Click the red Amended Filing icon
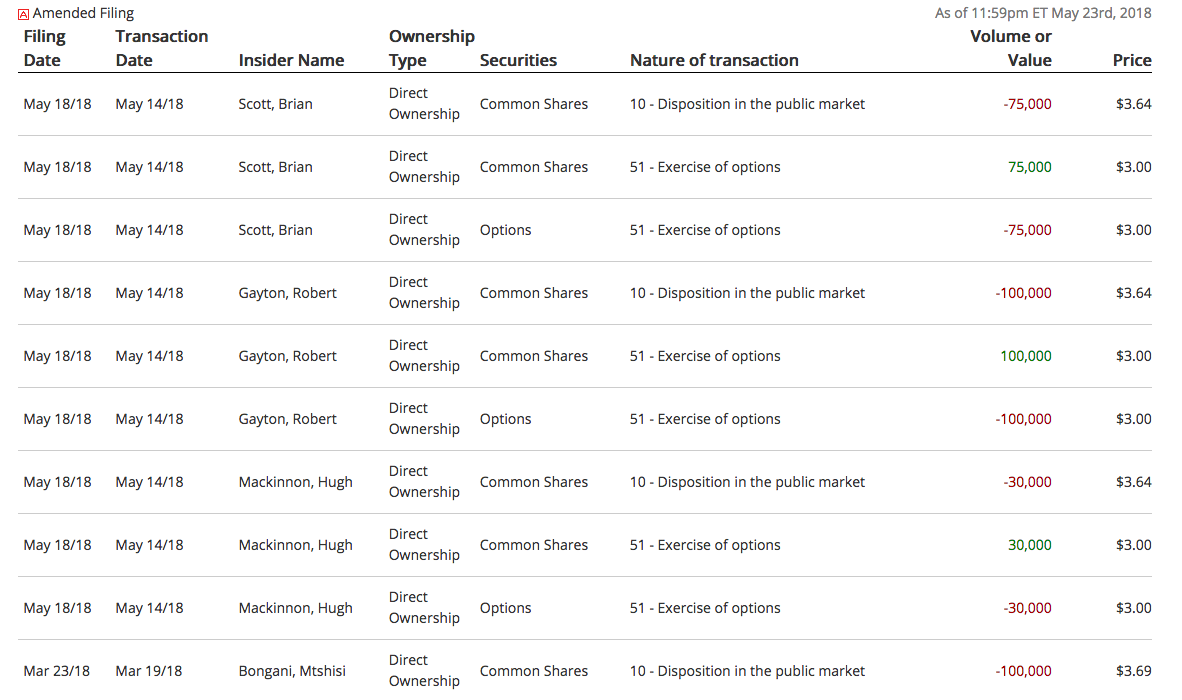The height and width of the screenshot is (700, 1182). (x=24, y=14)
